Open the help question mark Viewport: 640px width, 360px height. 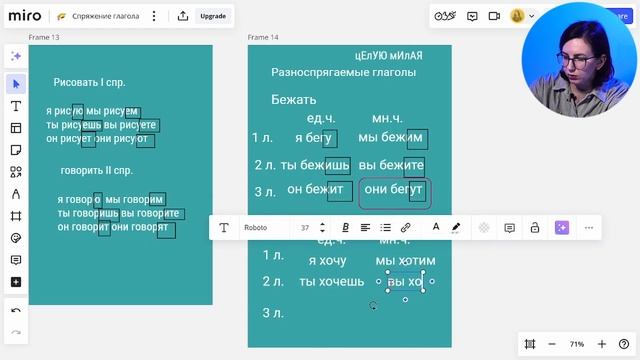pos(624,344)
